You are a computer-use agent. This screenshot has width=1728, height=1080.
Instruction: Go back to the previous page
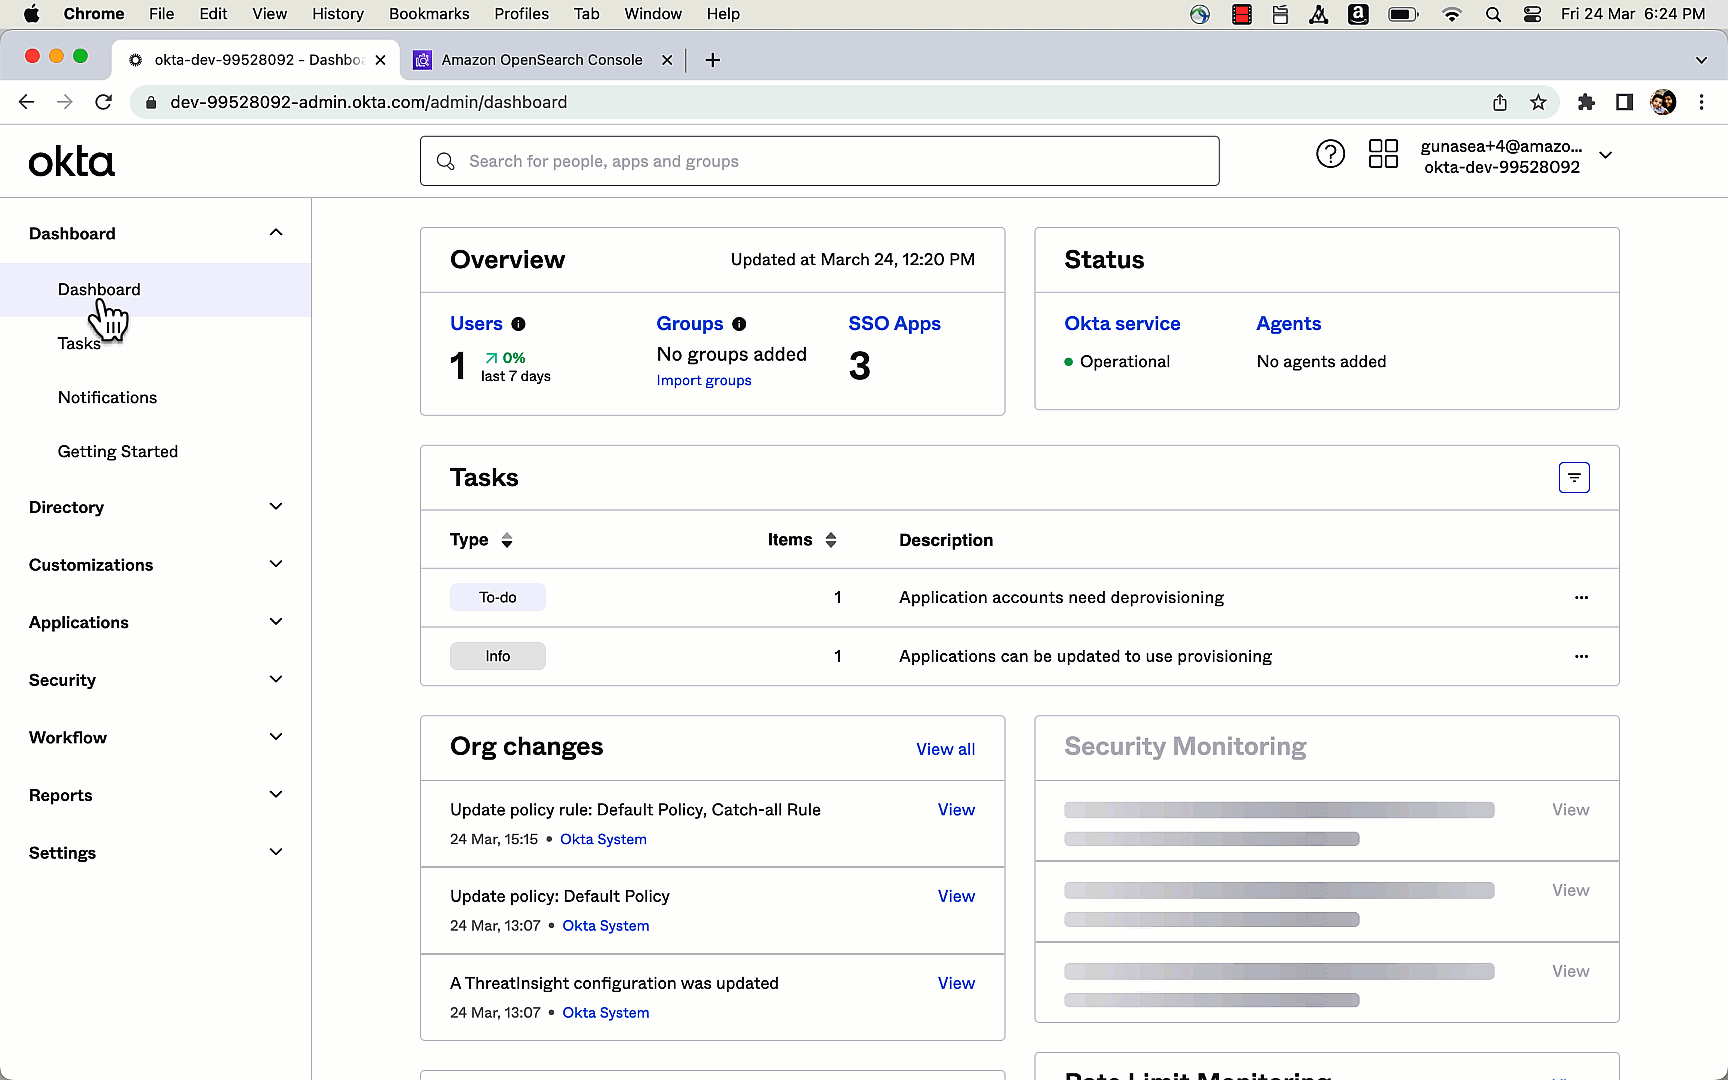27,102
